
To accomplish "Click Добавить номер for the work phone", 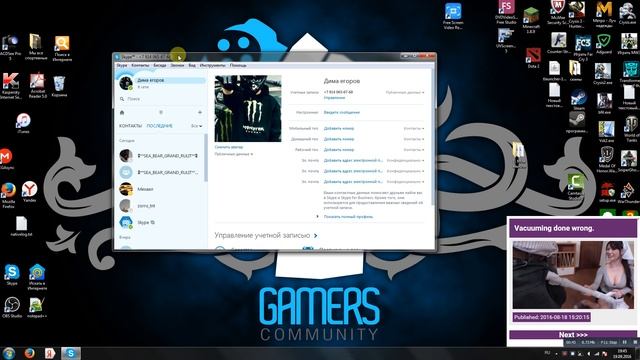I will 339,150.
